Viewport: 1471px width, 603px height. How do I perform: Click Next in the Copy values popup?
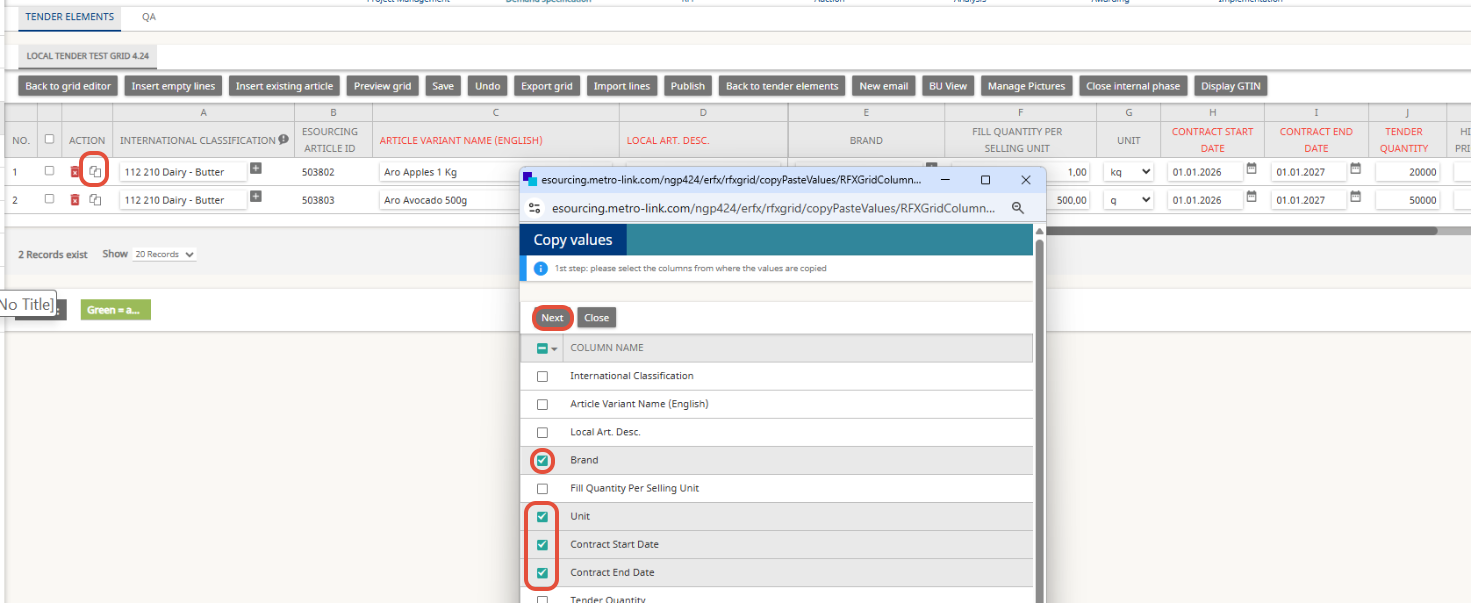tap(552, 318)
